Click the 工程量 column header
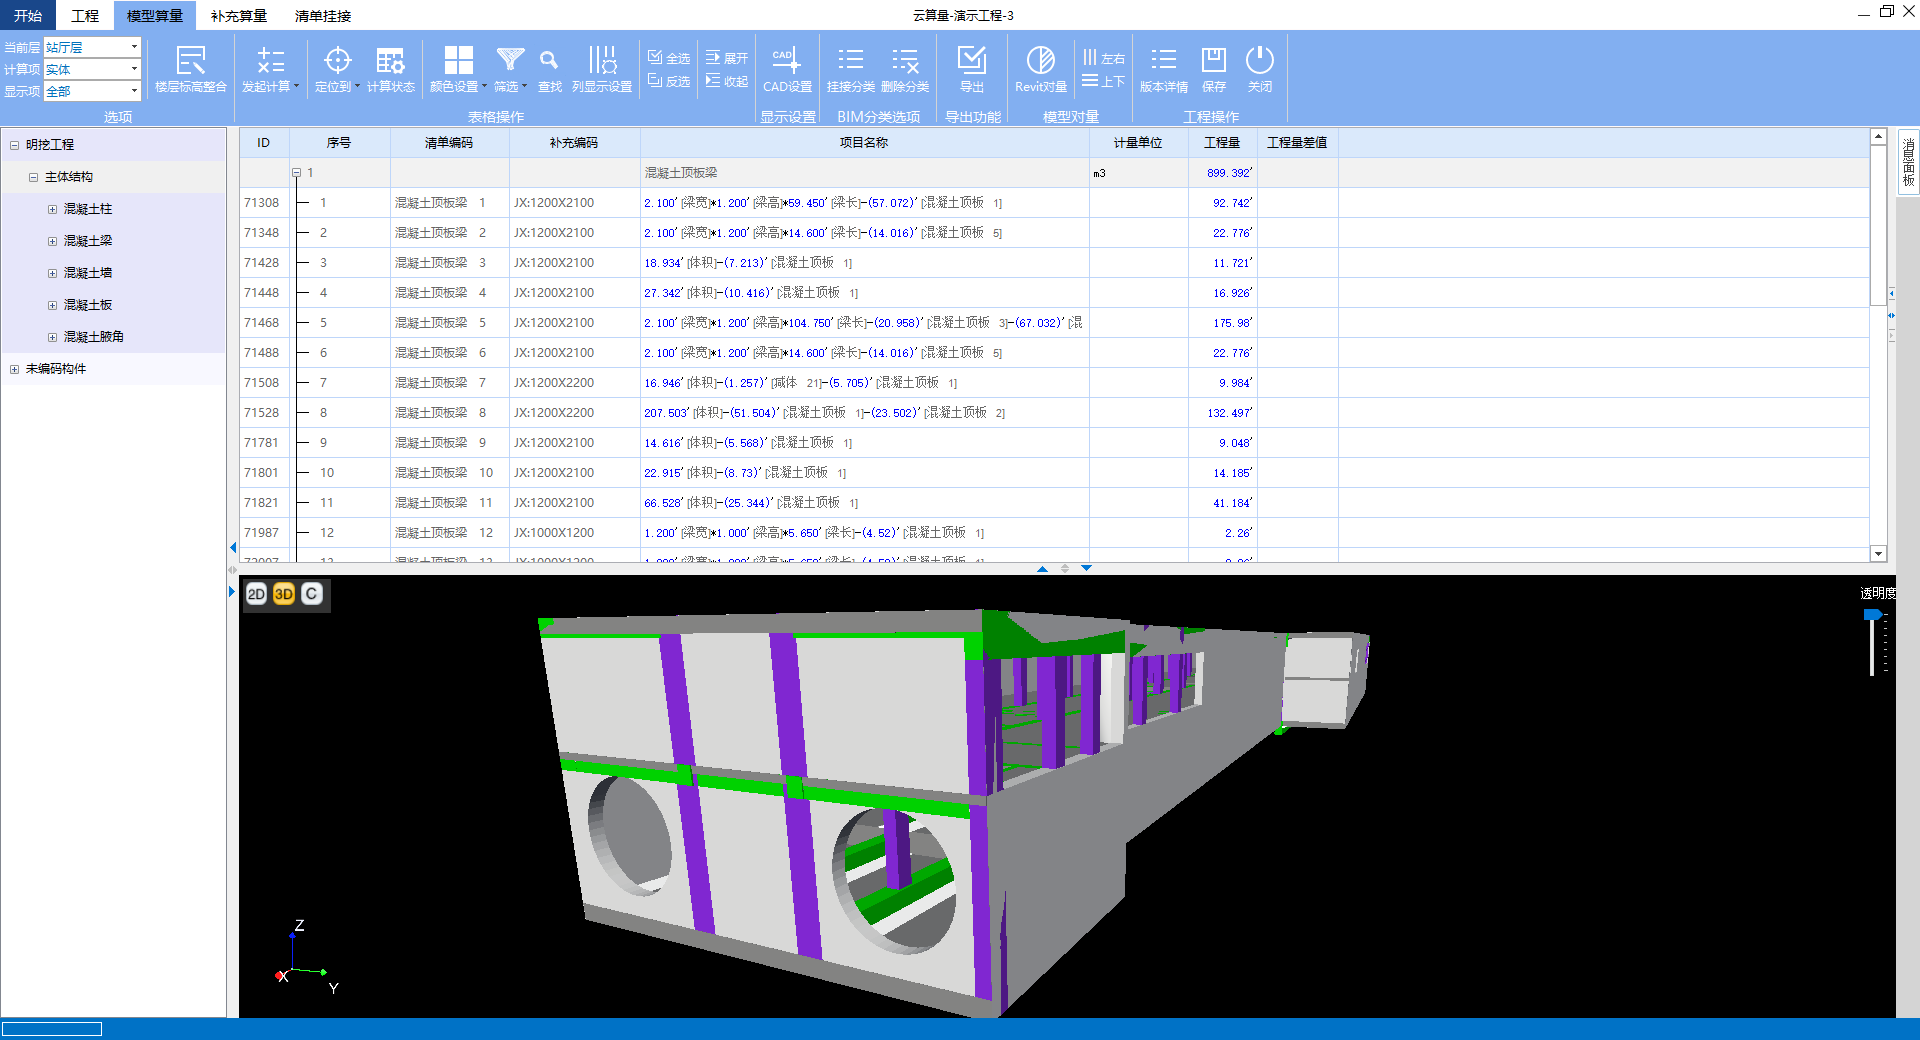 pos(1221,143)
